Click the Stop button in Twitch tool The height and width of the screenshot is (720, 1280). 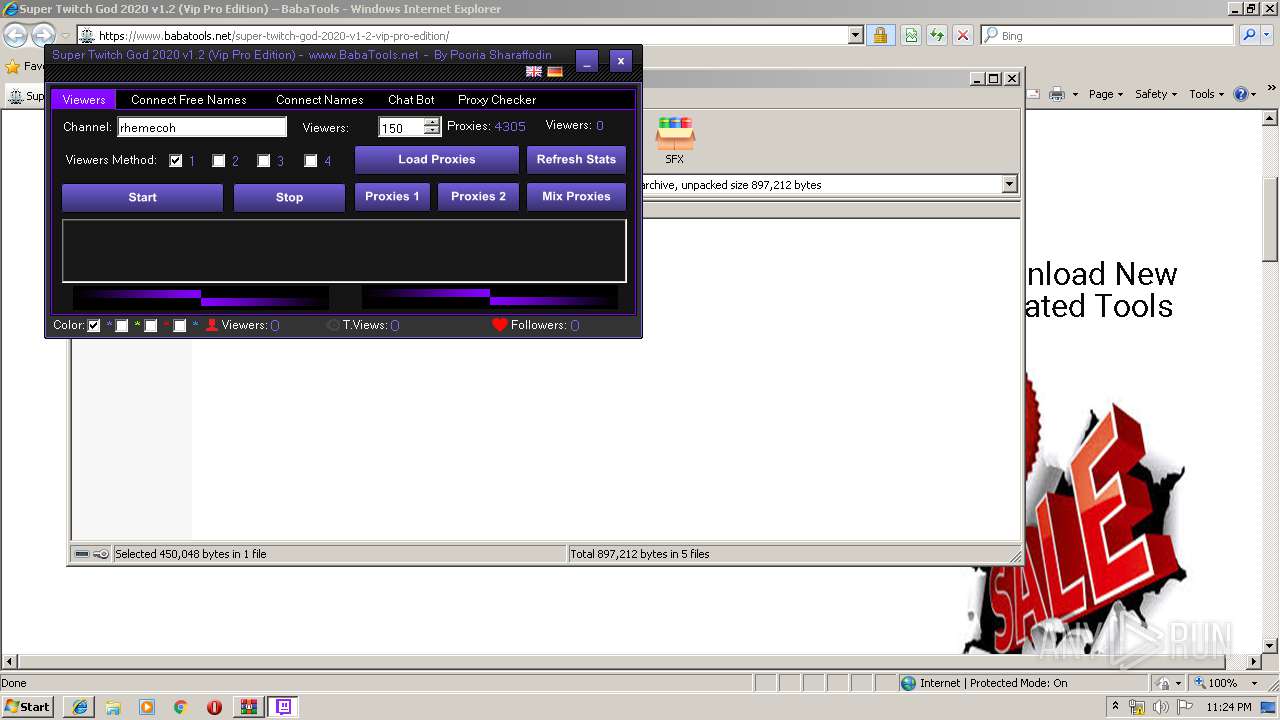289,197
